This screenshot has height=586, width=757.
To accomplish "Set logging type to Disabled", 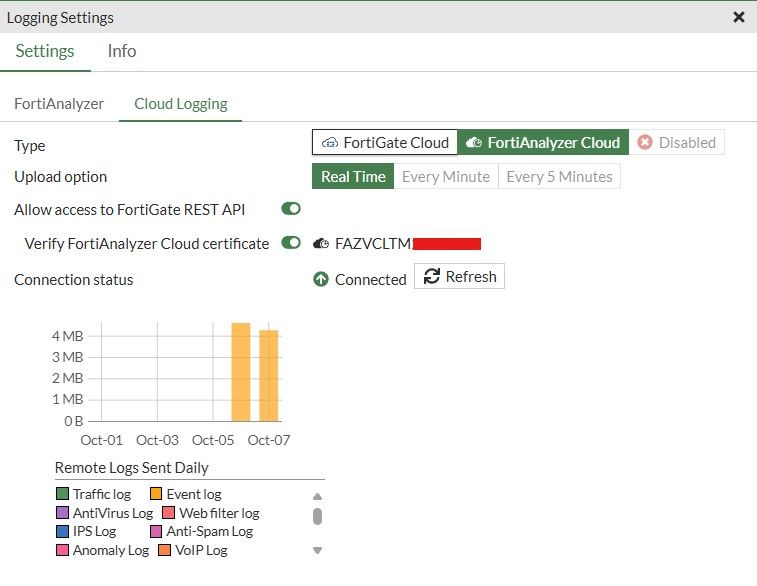I will point(676,142).
